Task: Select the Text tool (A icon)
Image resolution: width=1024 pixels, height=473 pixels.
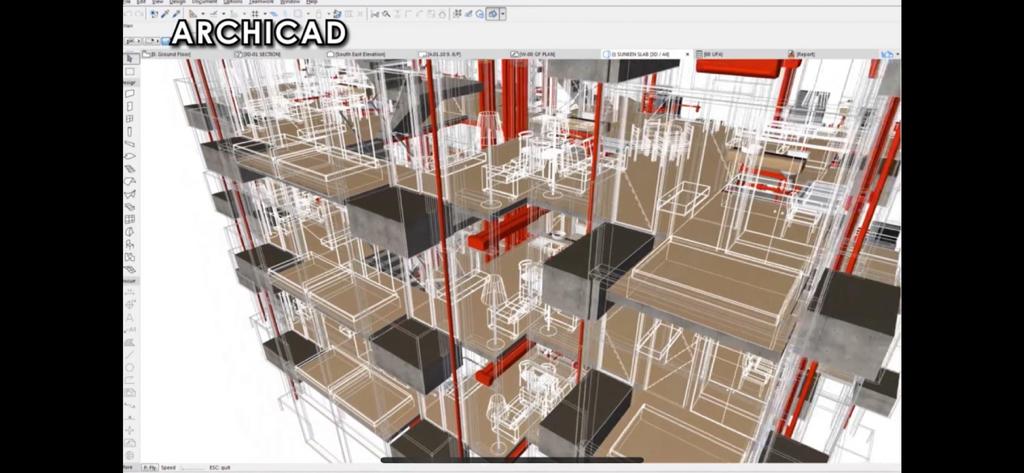Action: pos(129,318)
